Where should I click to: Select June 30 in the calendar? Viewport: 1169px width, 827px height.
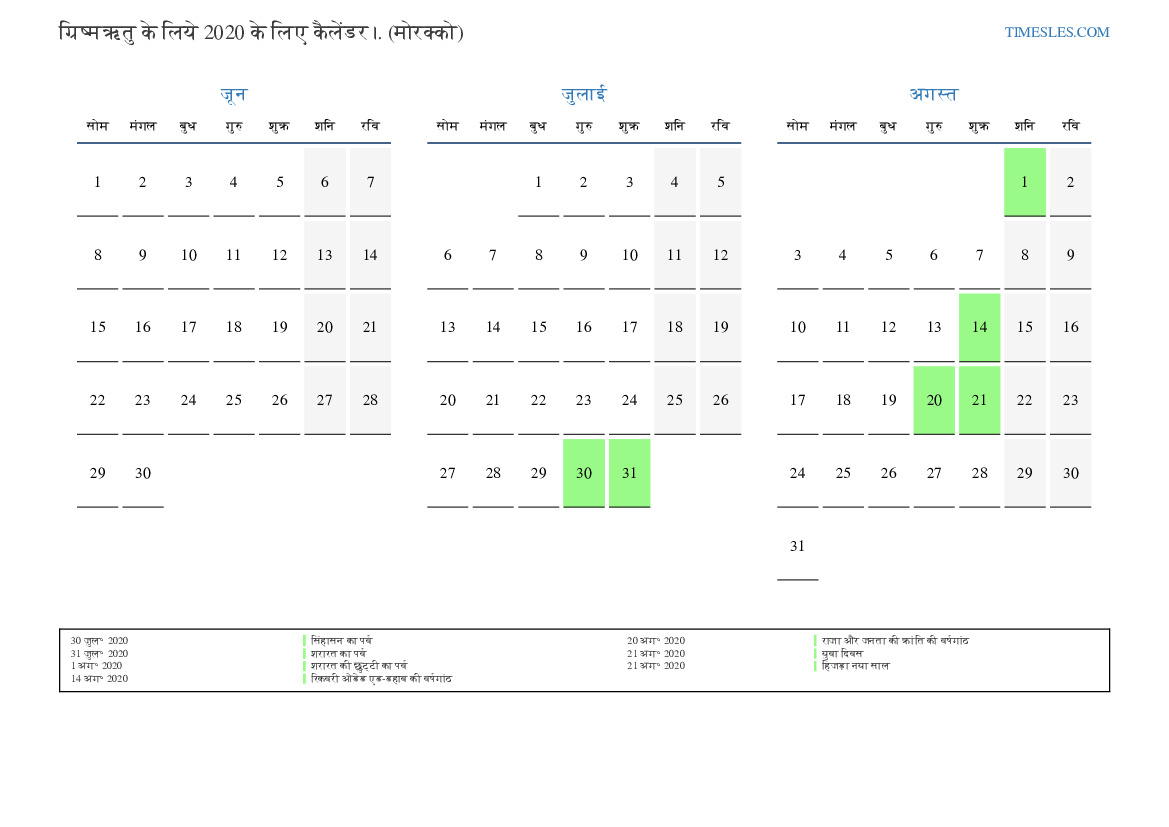[x=142, y=473]
